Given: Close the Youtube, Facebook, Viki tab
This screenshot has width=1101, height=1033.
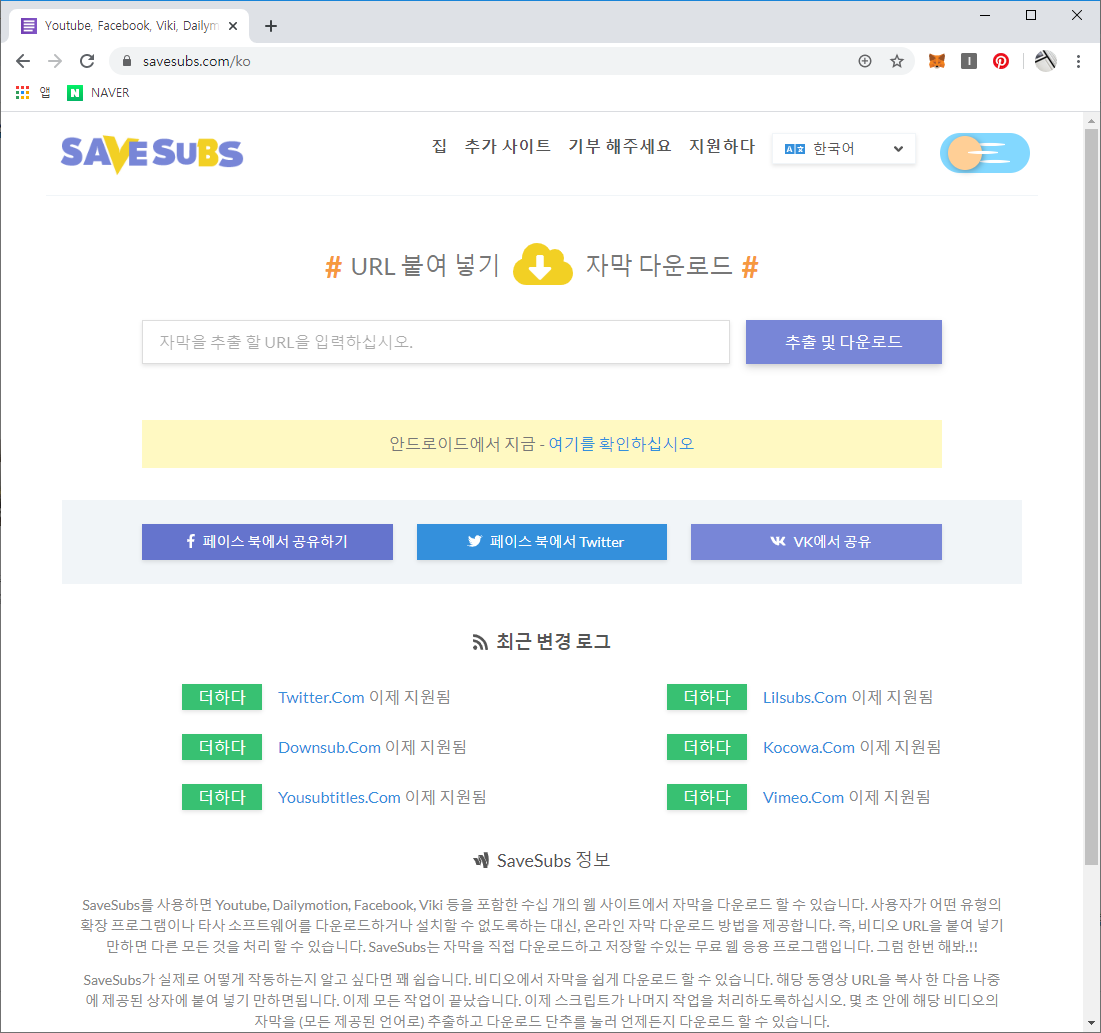Looking at the screenshot, I should 233,26.
